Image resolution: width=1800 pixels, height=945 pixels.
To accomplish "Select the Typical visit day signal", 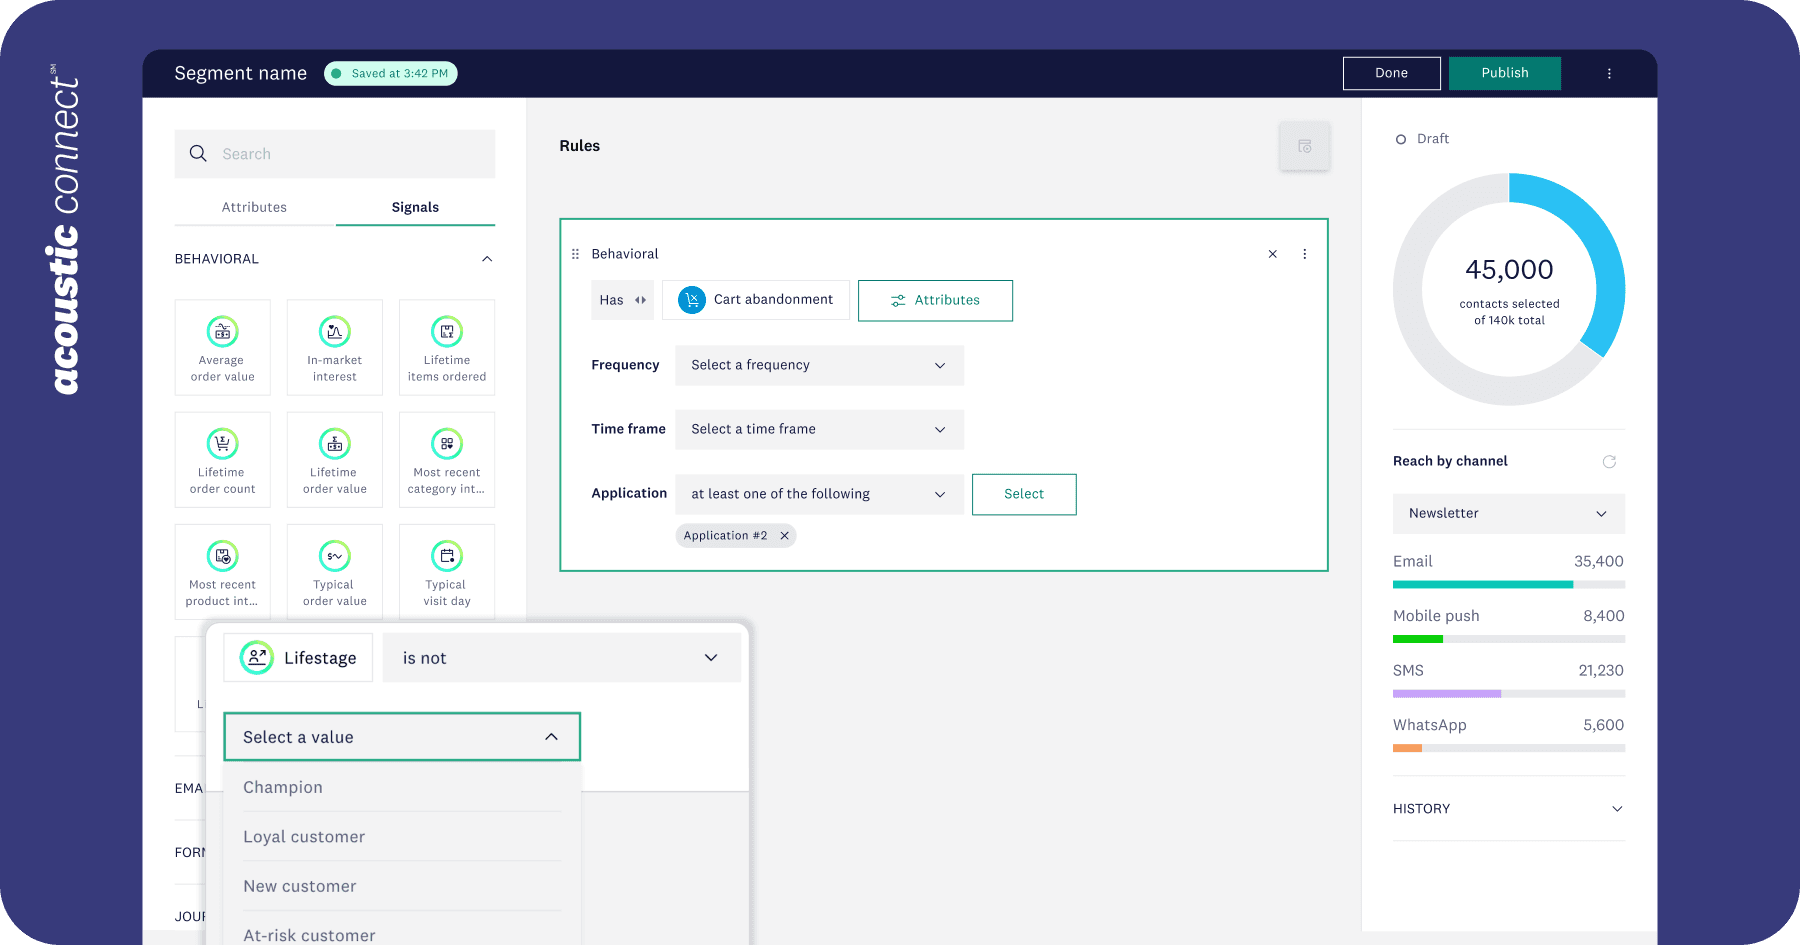I will coord(446,571).
